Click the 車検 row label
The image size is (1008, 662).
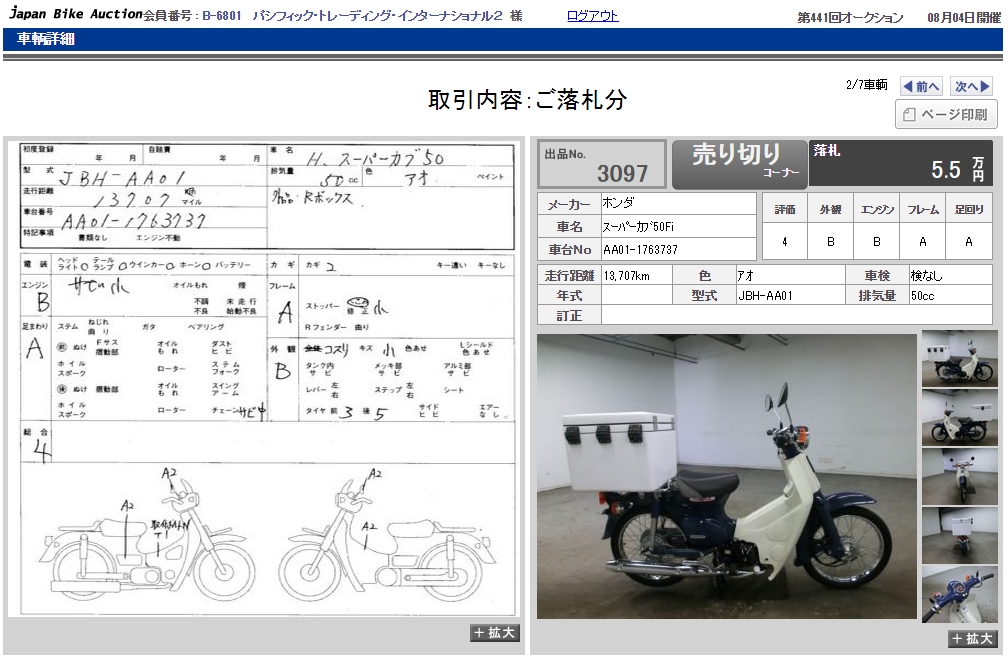pyautogui.click(x=877, y=276)
